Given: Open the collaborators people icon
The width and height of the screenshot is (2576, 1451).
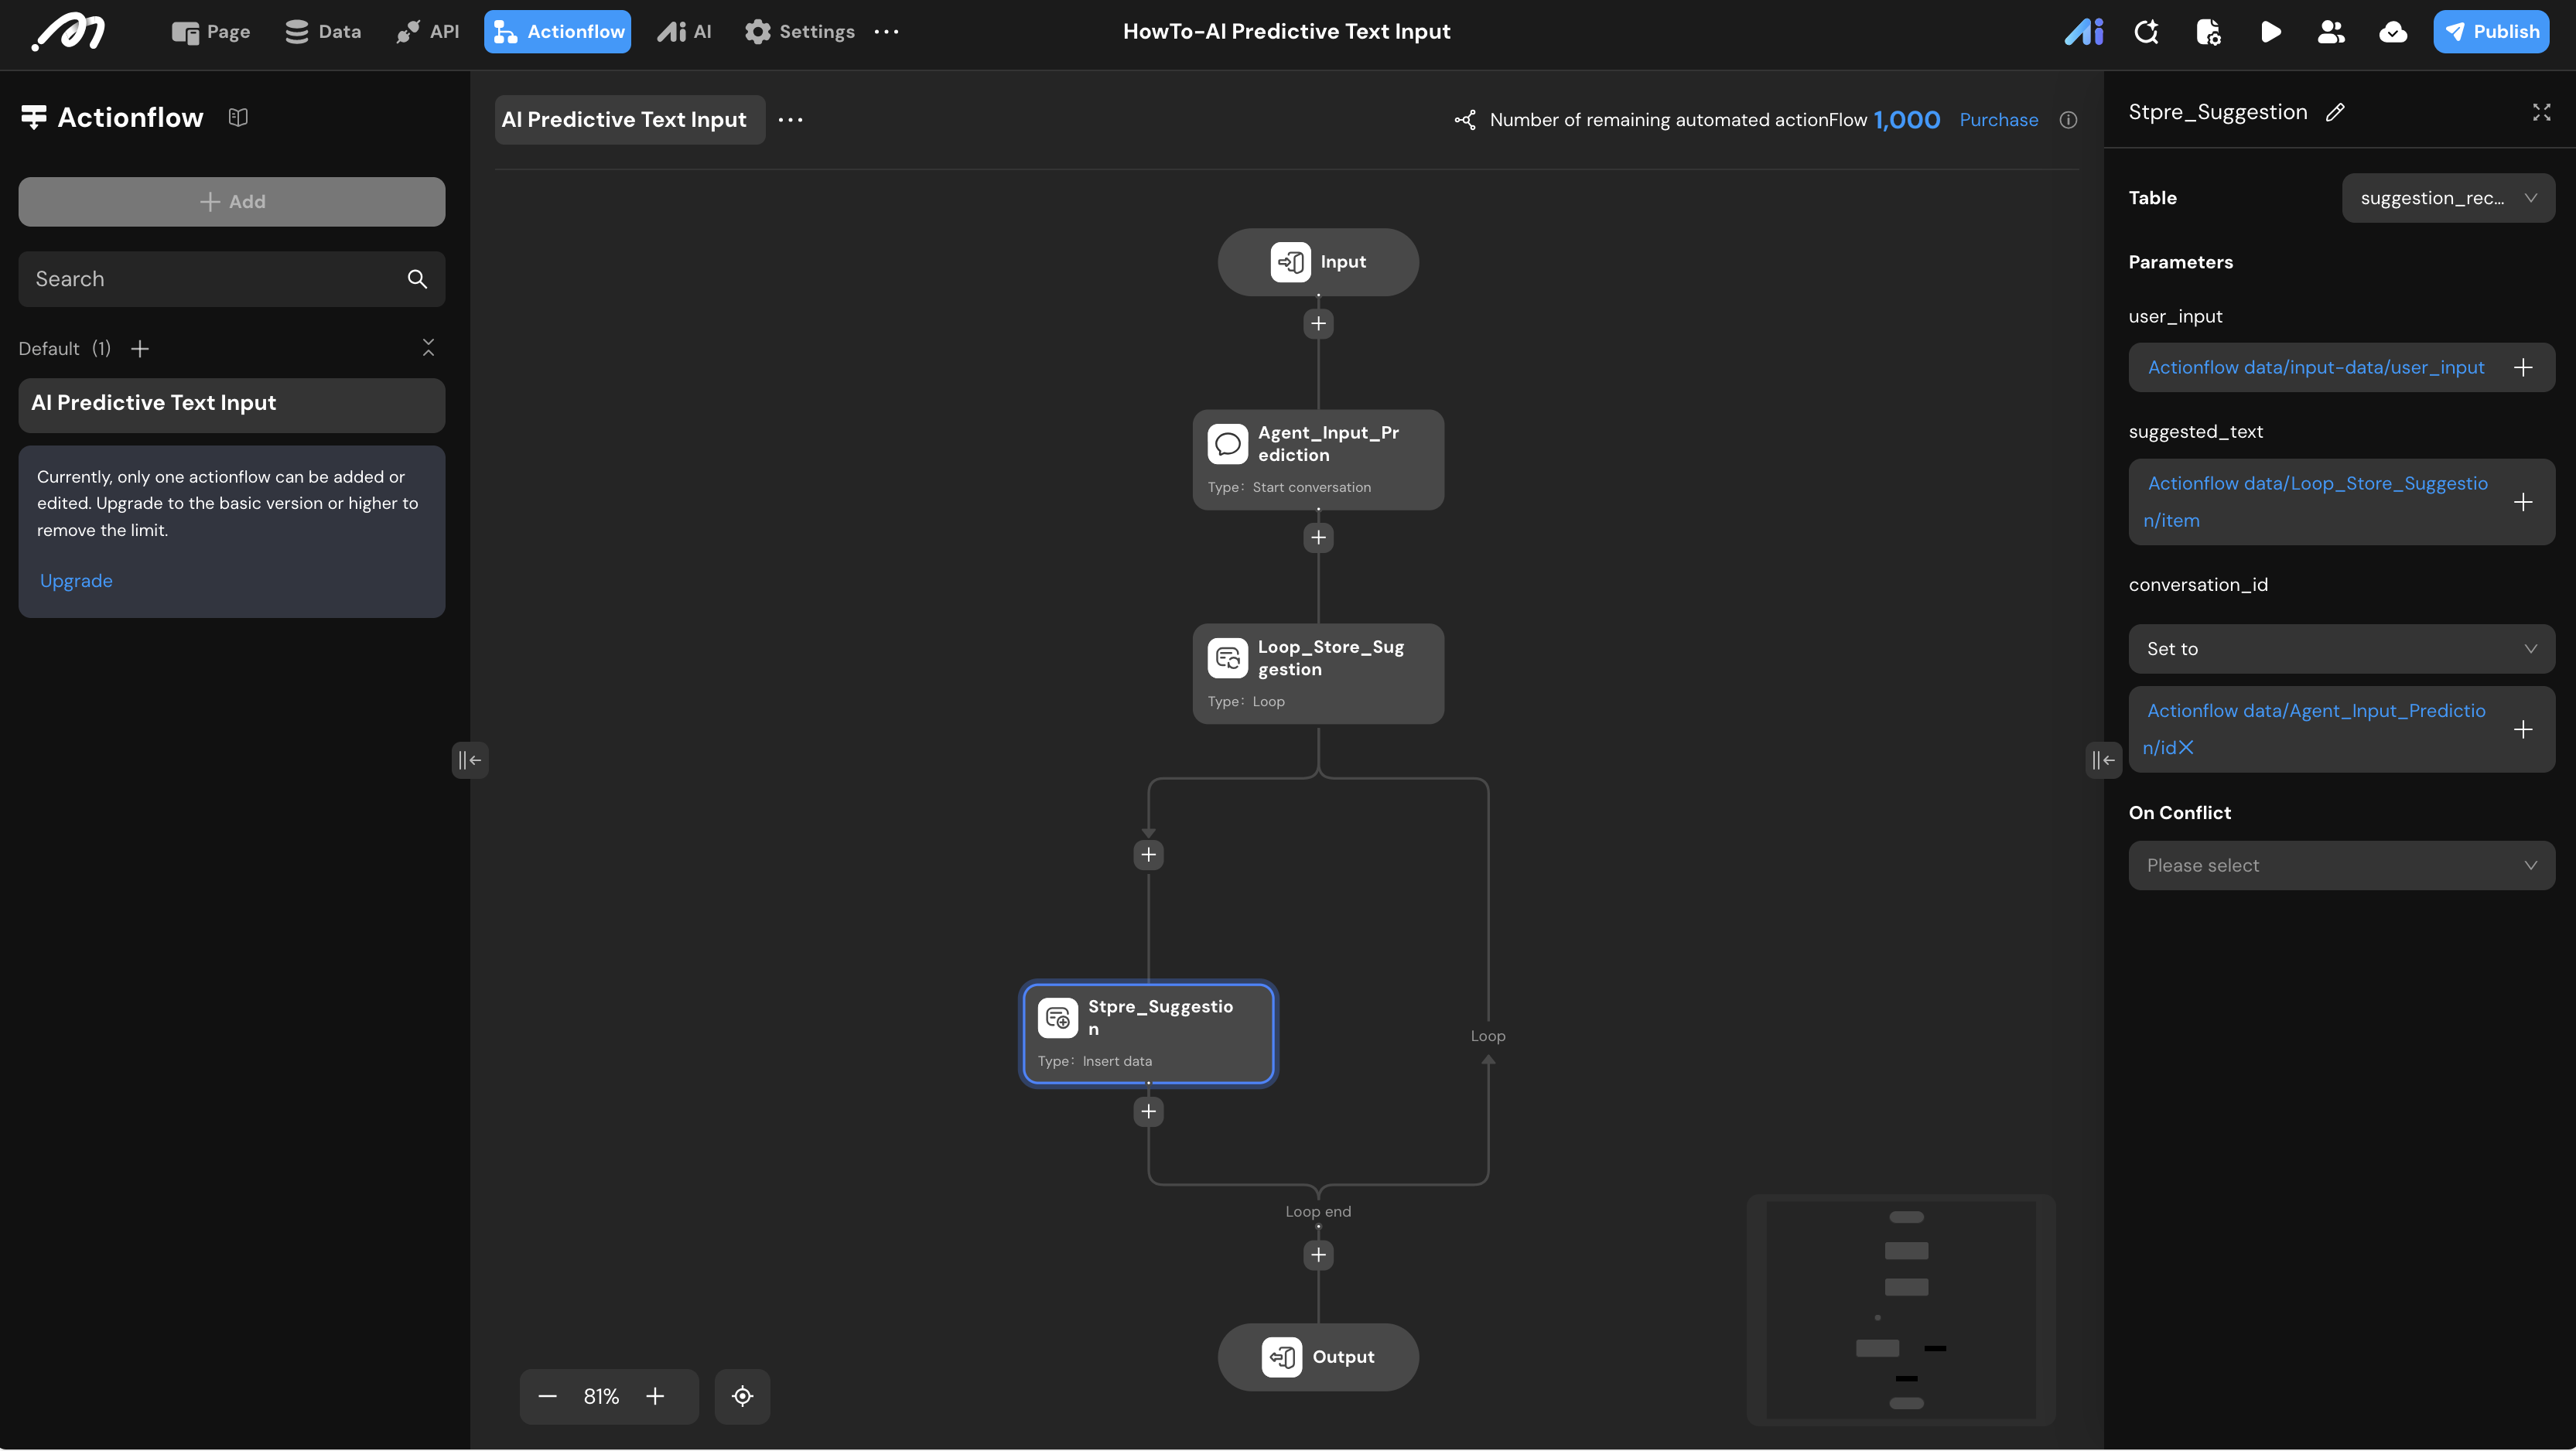Looking at the screenshot, I should [2331, 32].
